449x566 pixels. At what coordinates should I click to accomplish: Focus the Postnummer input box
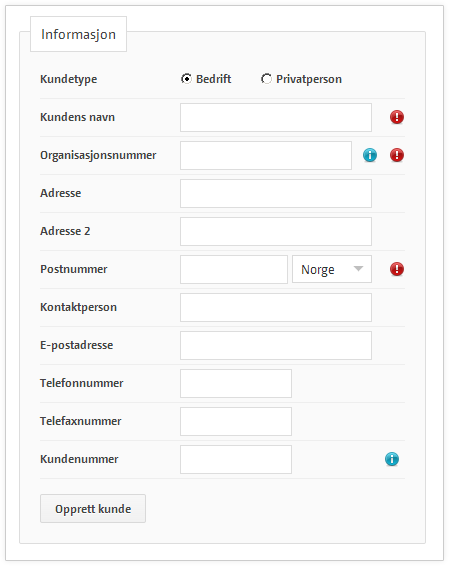click(234, 269)
